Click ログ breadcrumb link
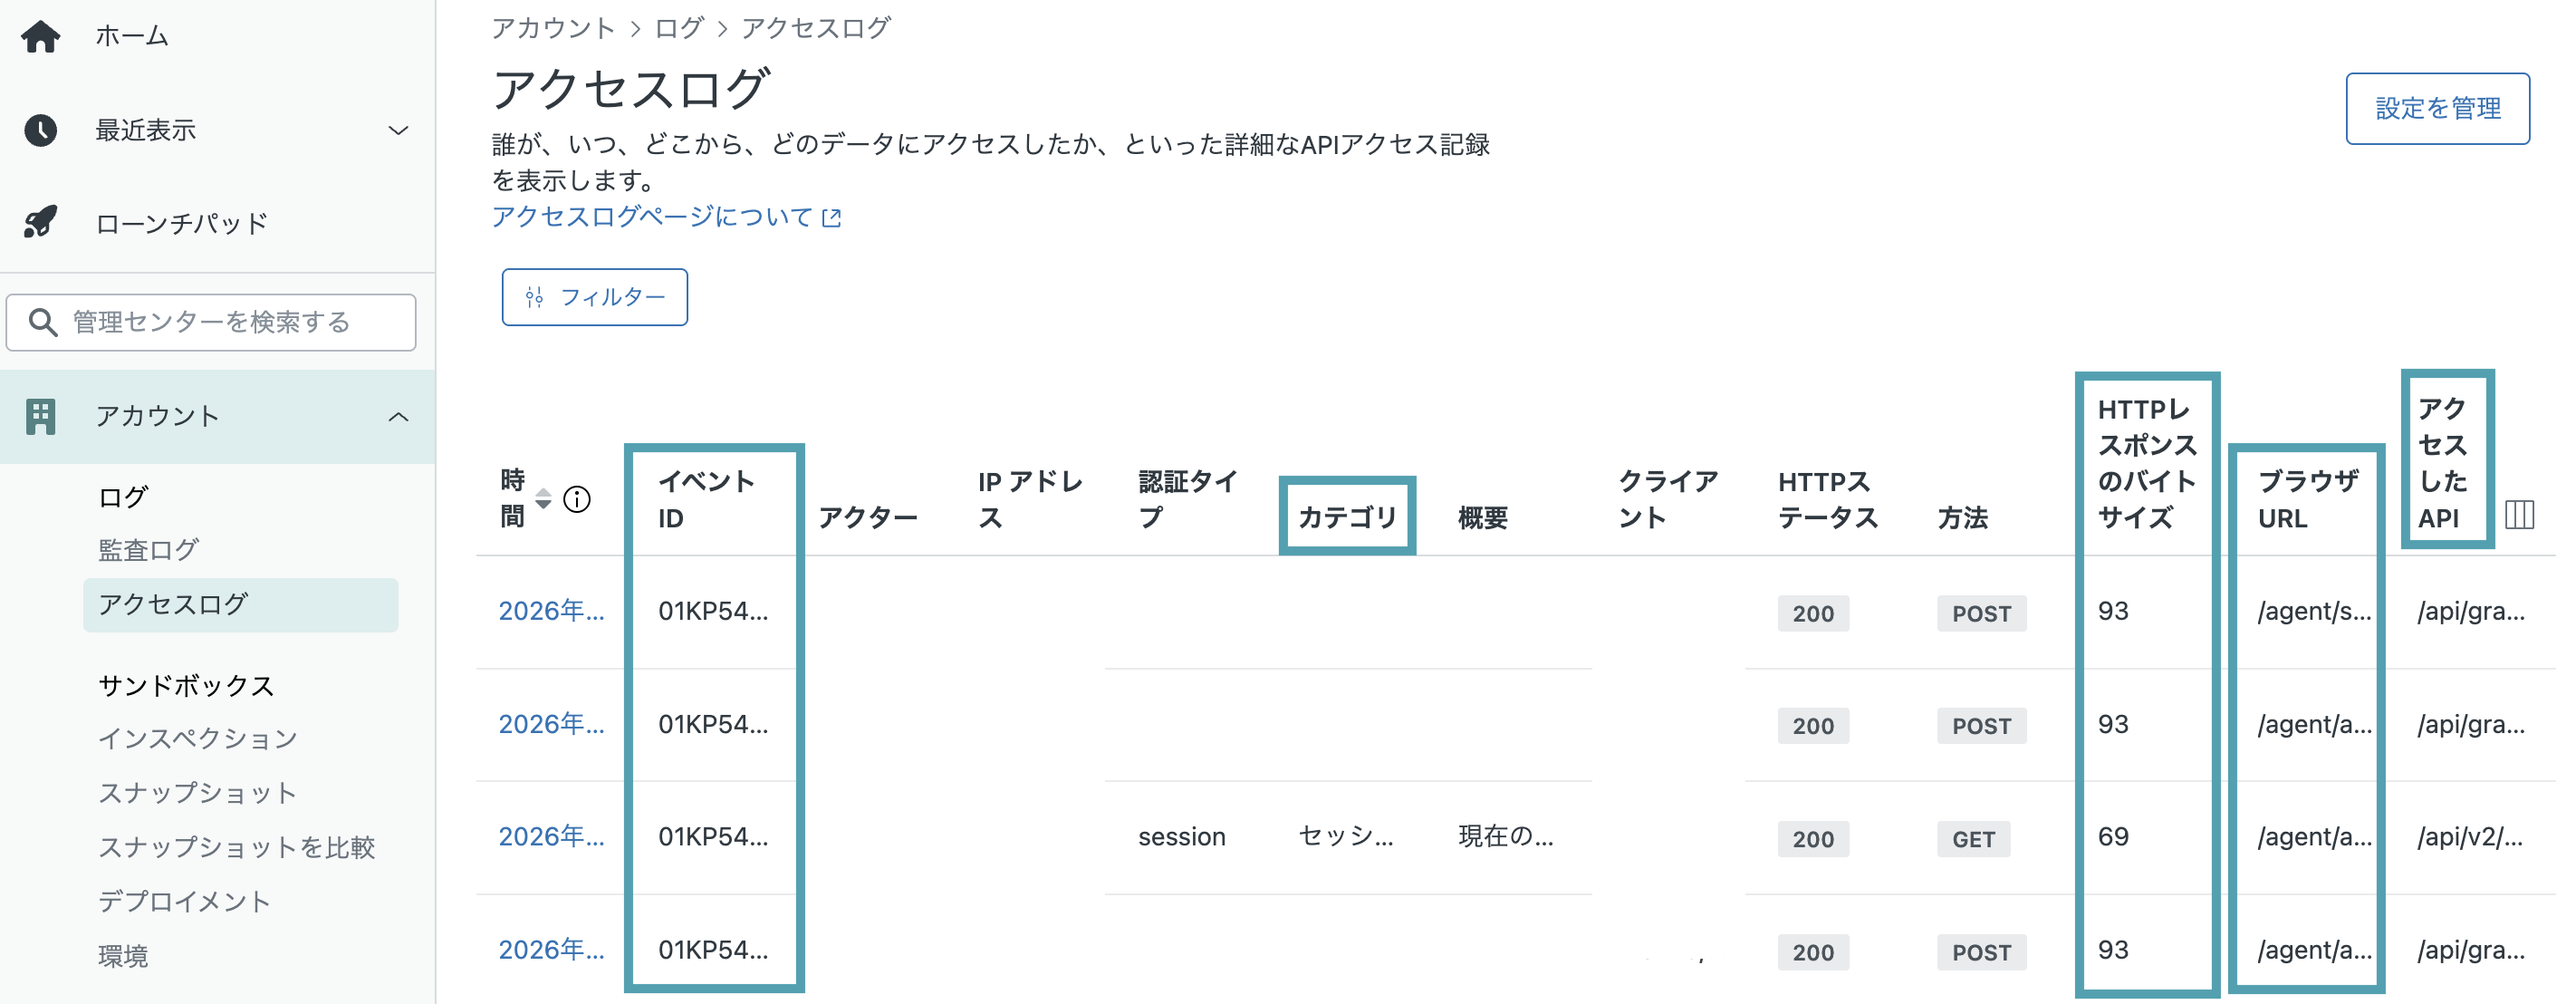 679,28
